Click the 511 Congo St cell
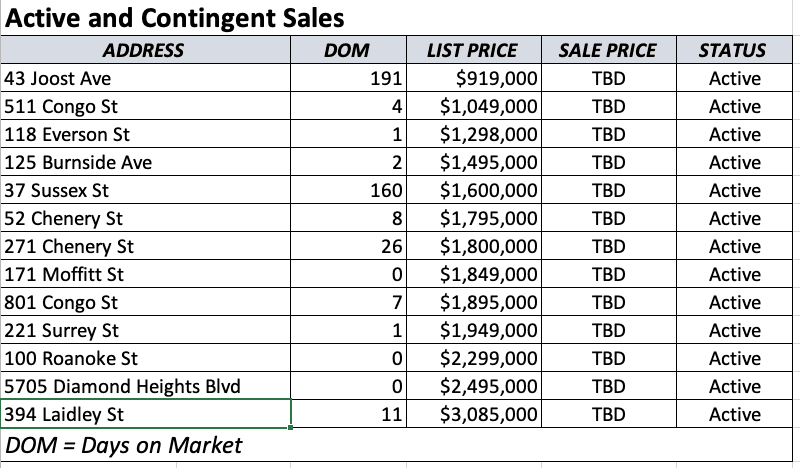The width and height of the screenshot is (800, 468). [146, 106]
